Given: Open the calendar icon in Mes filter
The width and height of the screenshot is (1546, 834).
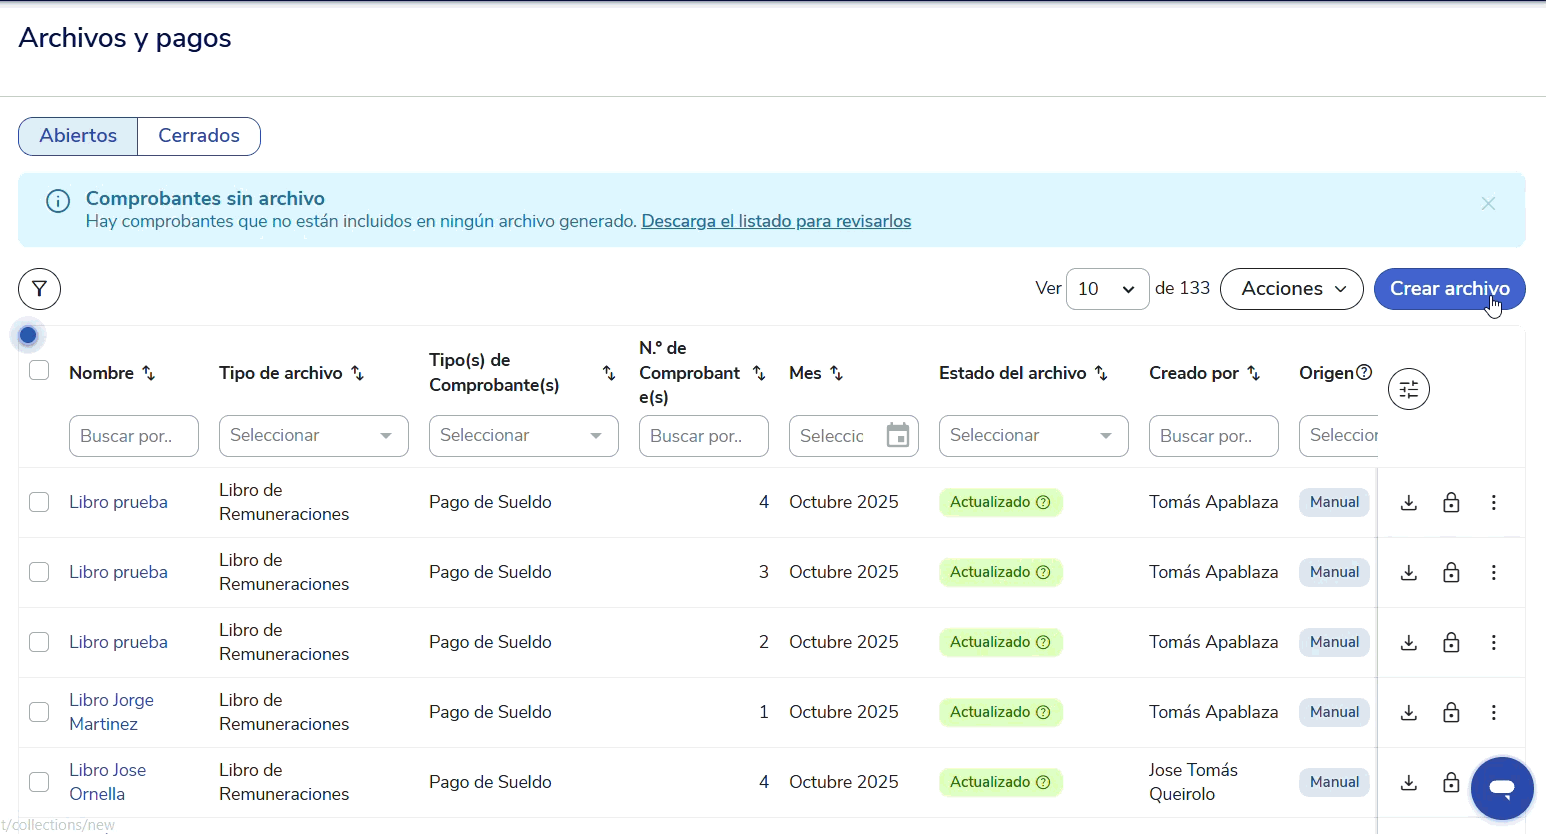Looking at the screenshot, I should click(x=898, y=436).
